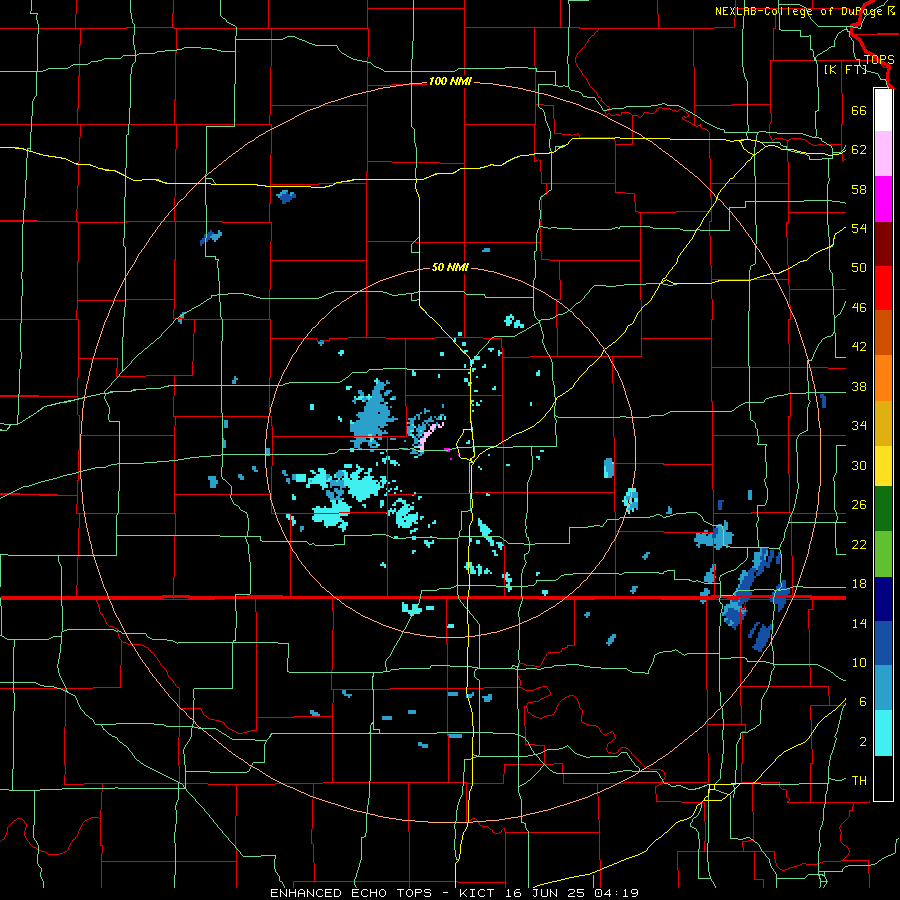Image resolution: width=900 pixels, height=900 pixels.
Task: Click the legend value '50'
Action: [x=859, y=268]
